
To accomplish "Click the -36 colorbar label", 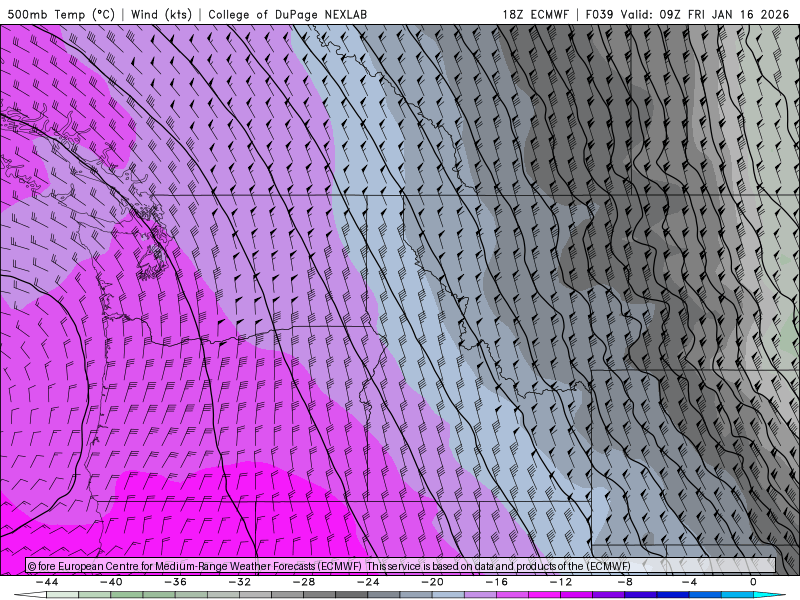I will pyautogui.click(x=176, y=582).
